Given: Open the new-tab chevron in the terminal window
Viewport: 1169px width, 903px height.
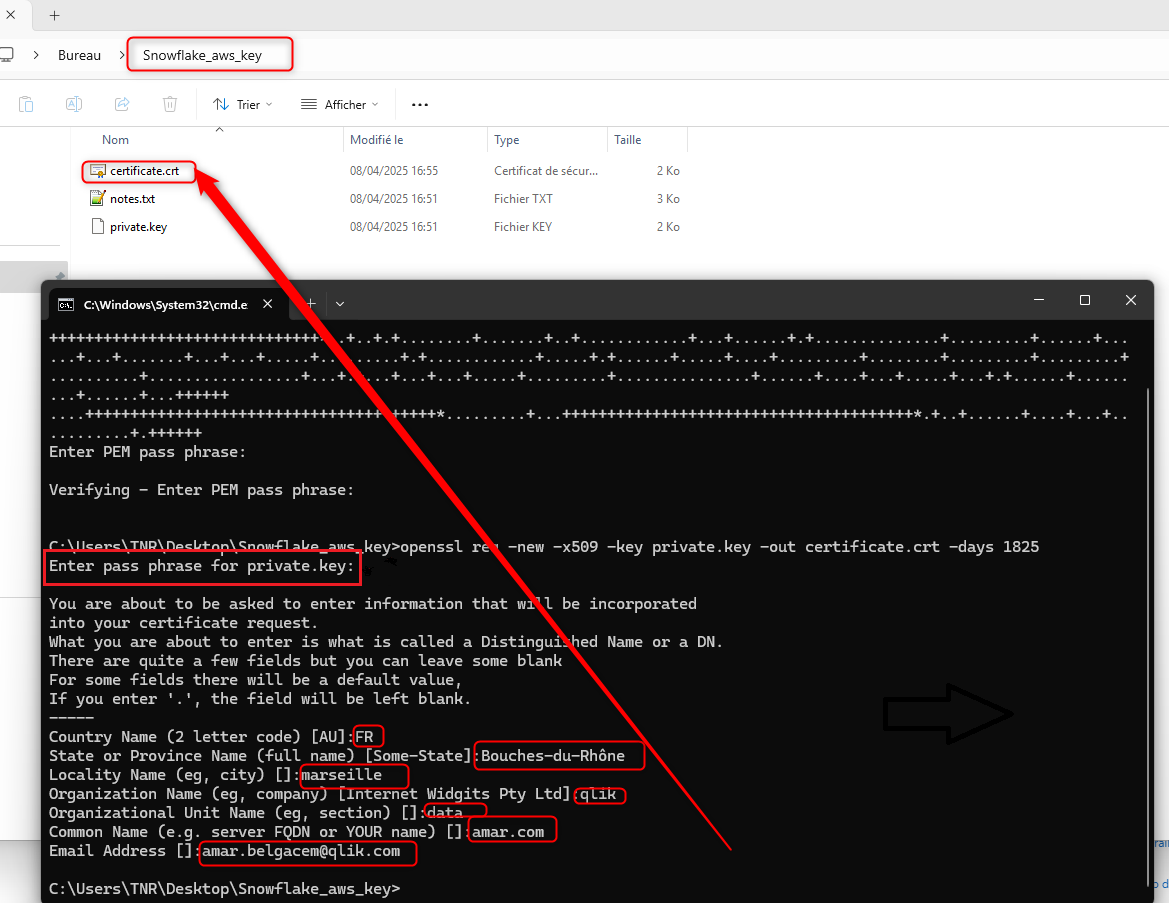Looking at the screenshot, I should 338,302.
